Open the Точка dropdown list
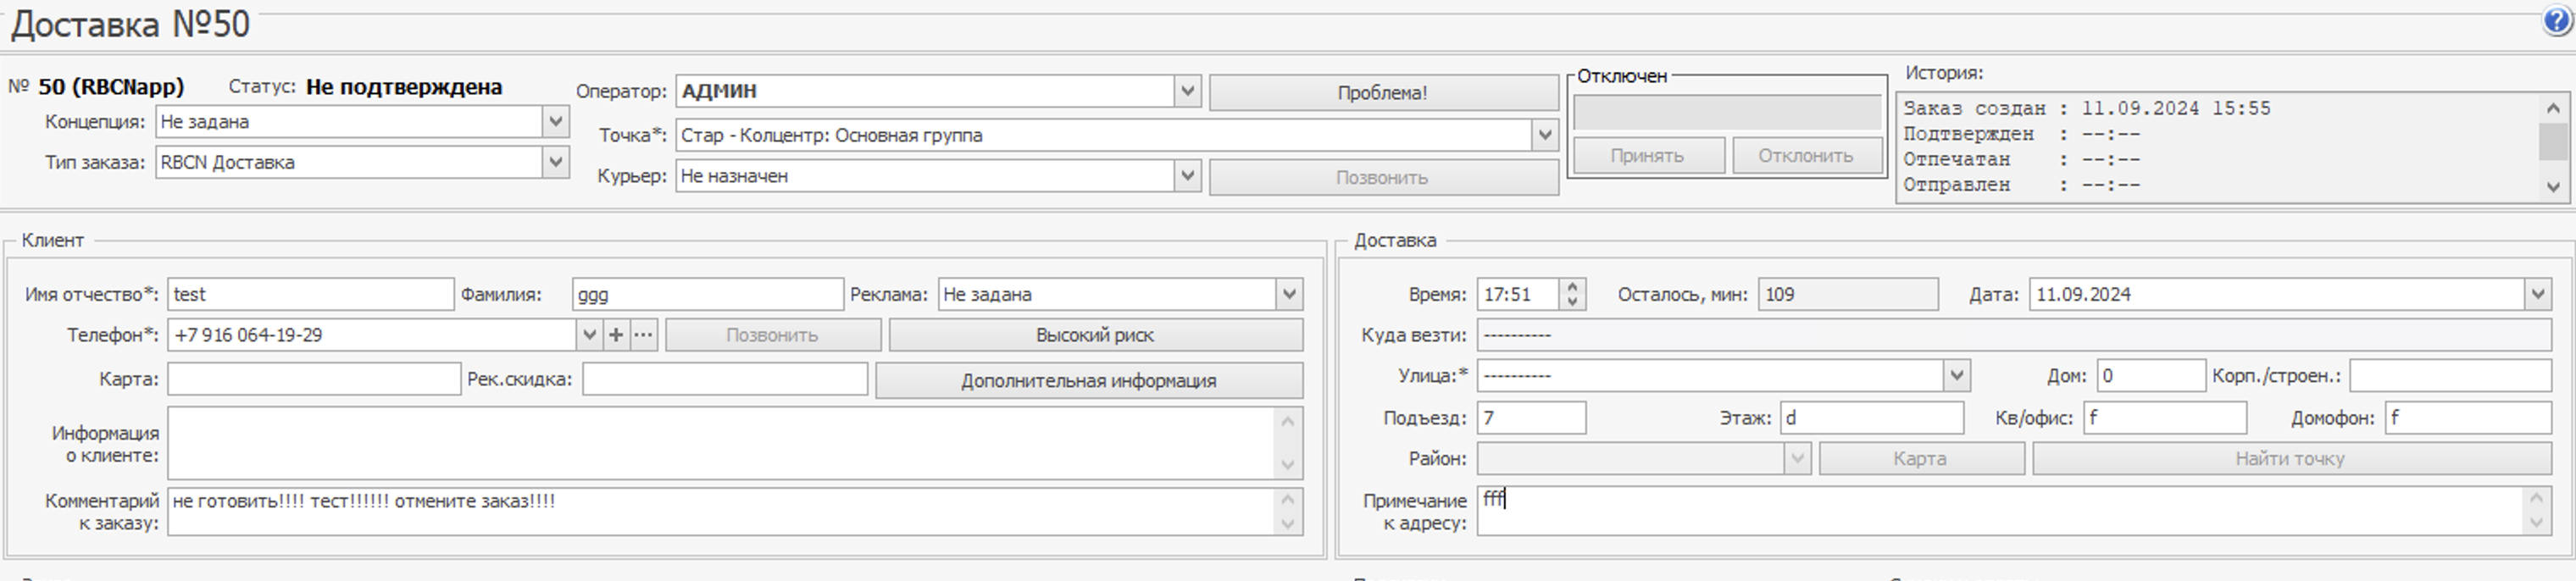 click(1545, 135)
